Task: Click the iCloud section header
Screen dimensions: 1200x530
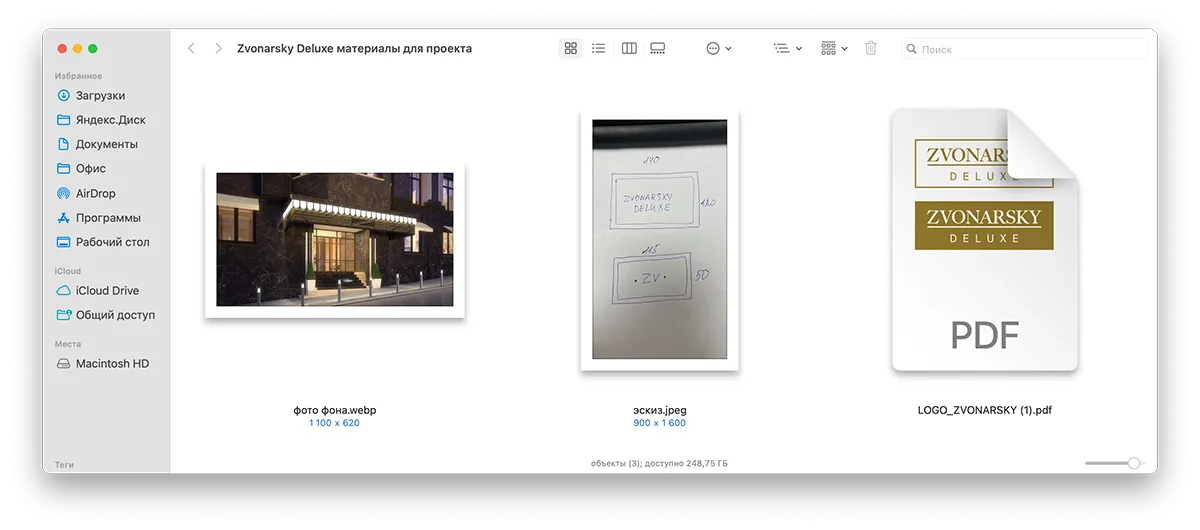Action: tap(68, 271)
